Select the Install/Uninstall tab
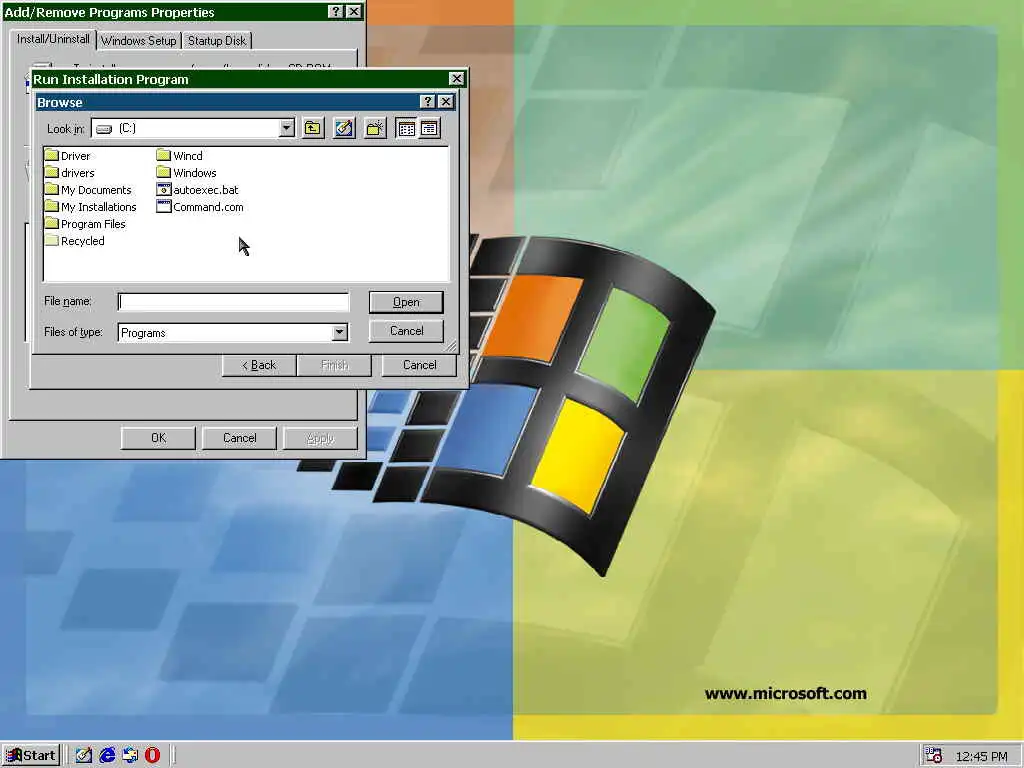This screenshot has width=1024, height=768. tap(53, 39)
